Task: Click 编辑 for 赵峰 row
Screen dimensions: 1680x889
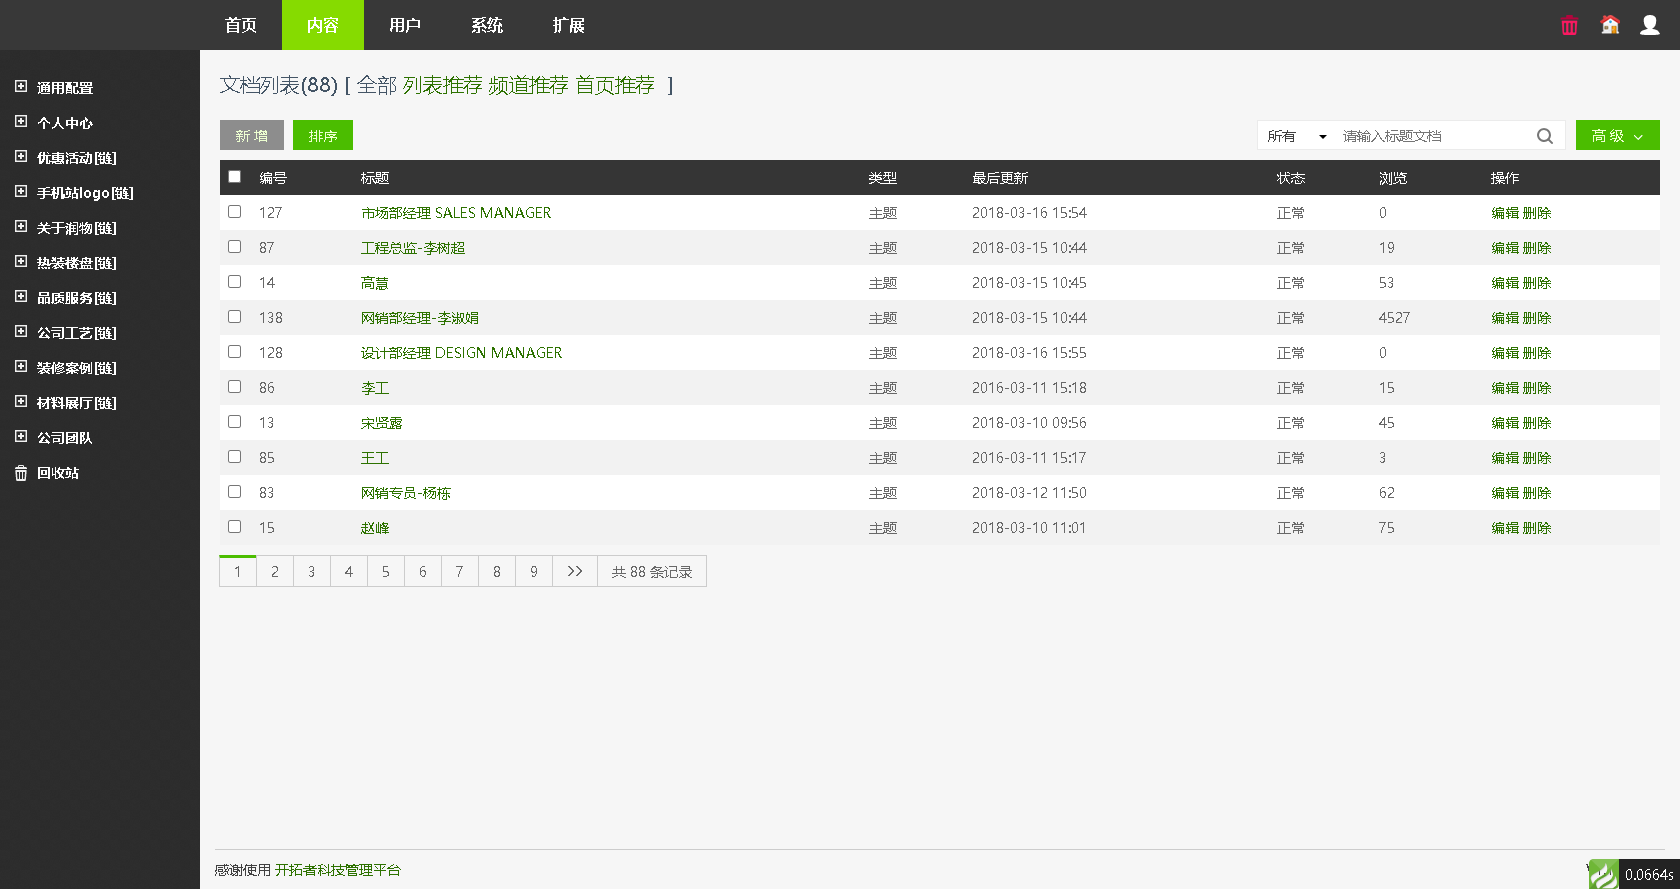Action: point(1505,528)
